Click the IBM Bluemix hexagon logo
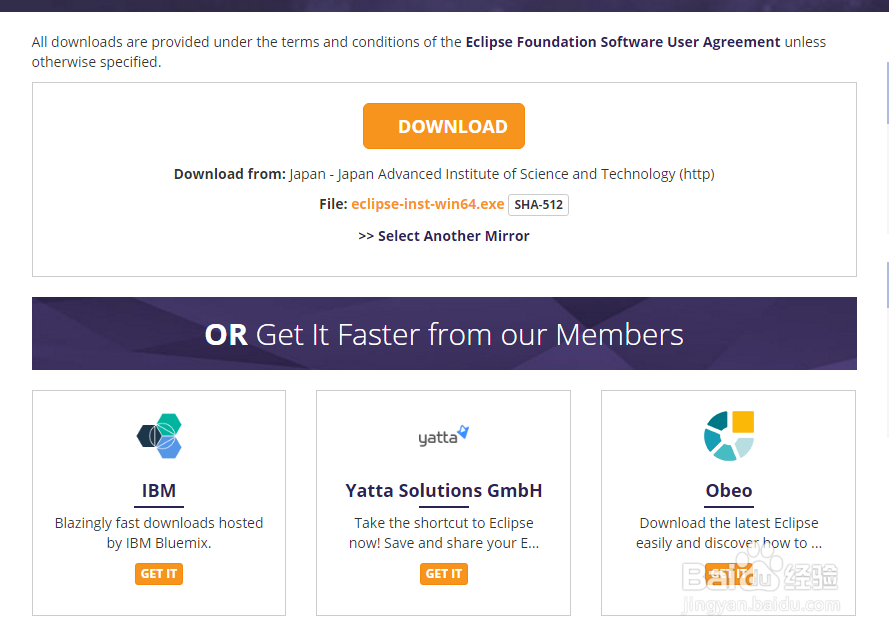Screen dimensions: 889x636 (159, 436)
